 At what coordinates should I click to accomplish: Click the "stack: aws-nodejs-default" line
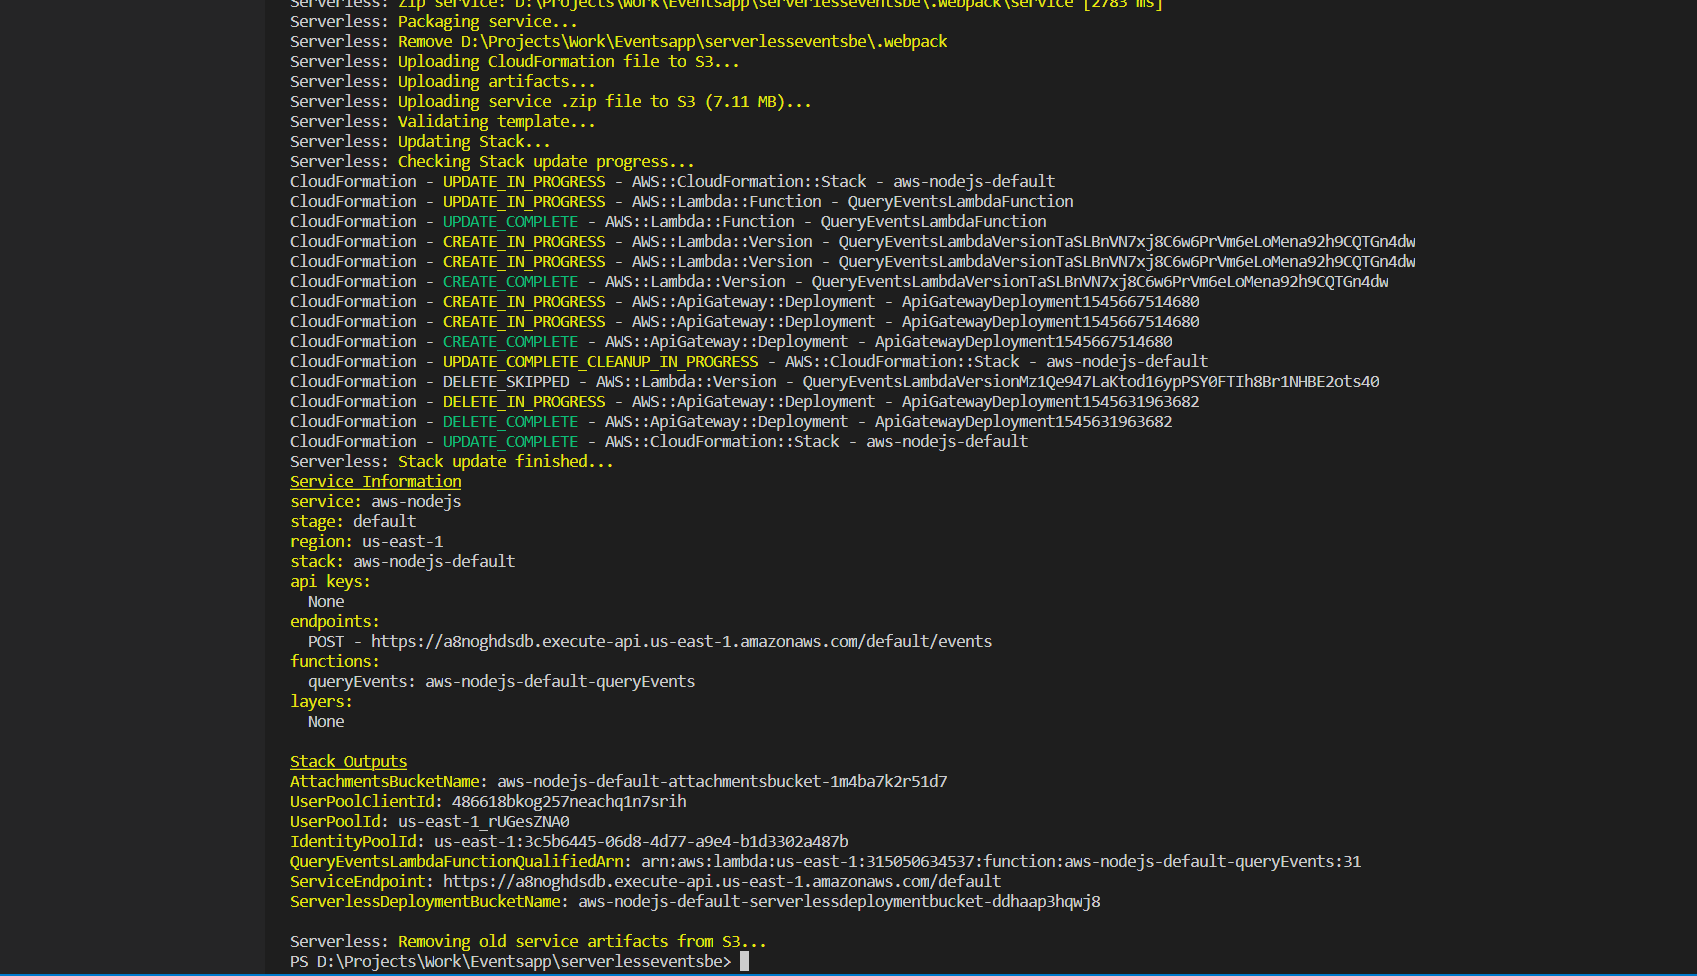pyautogui.click(x=402, y=561)
